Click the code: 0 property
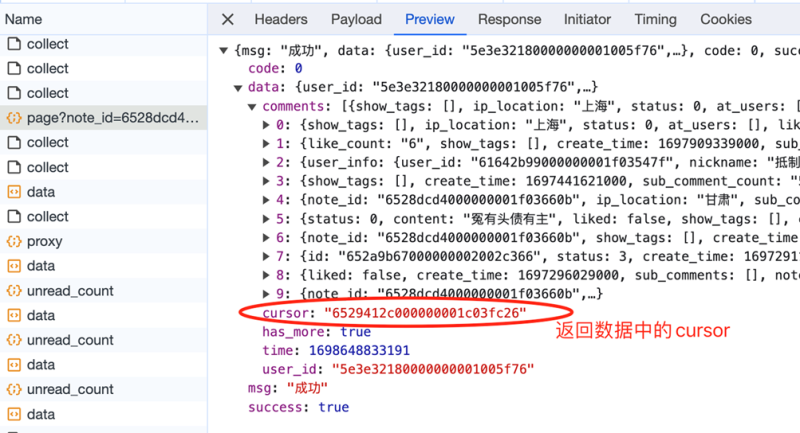800x433 pixels. 275,68
